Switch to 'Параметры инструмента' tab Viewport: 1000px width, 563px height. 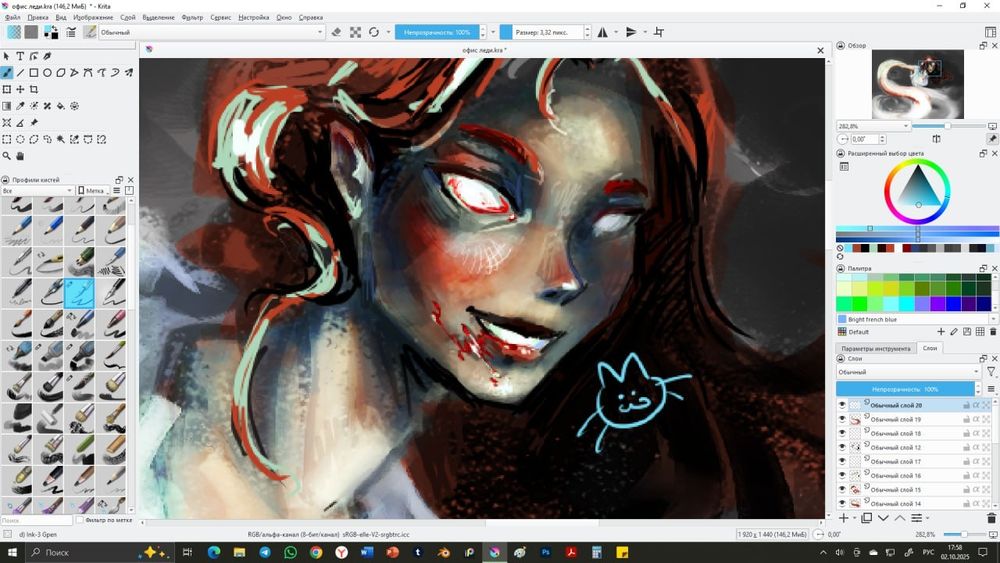pyautogui.click(x=876, y=348)
